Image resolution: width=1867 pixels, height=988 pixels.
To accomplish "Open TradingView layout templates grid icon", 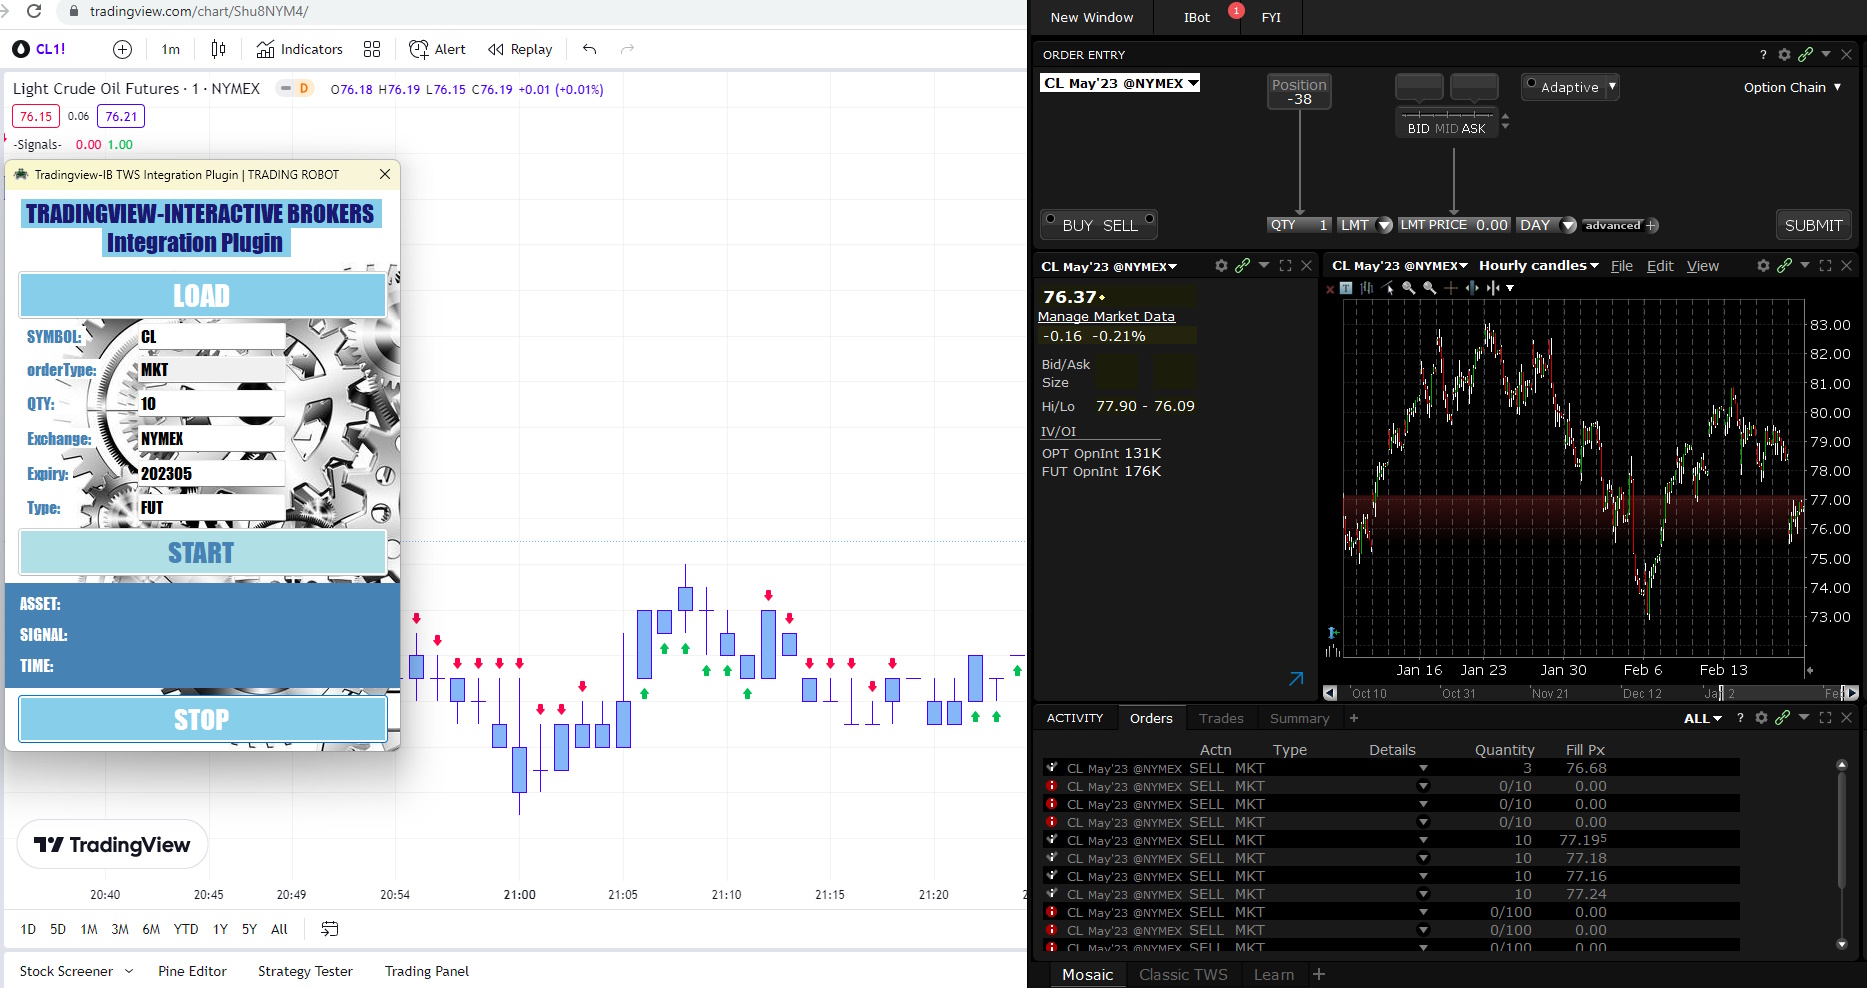I will point(372,49).
